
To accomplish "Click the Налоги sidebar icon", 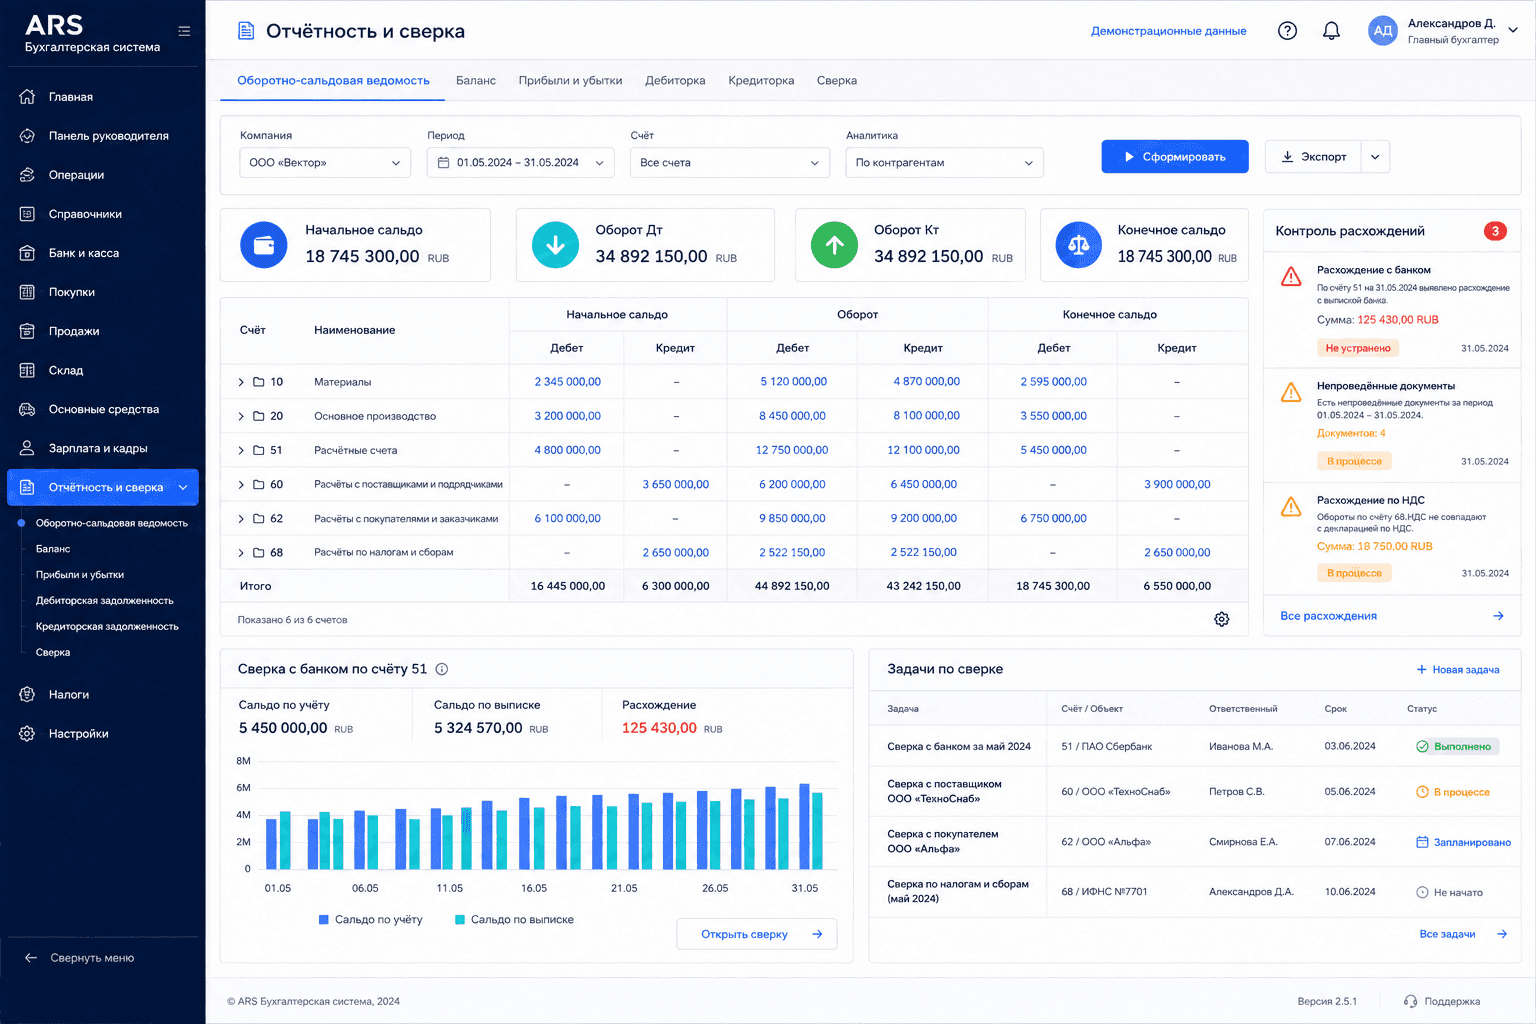I will (x=27, y=694).
